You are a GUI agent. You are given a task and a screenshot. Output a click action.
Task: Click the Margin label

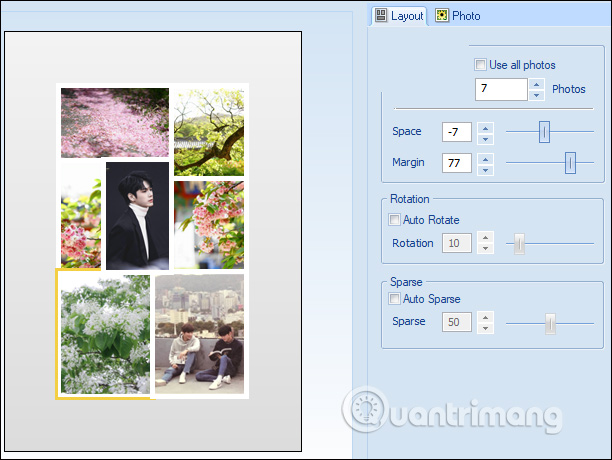pos(408,162)
